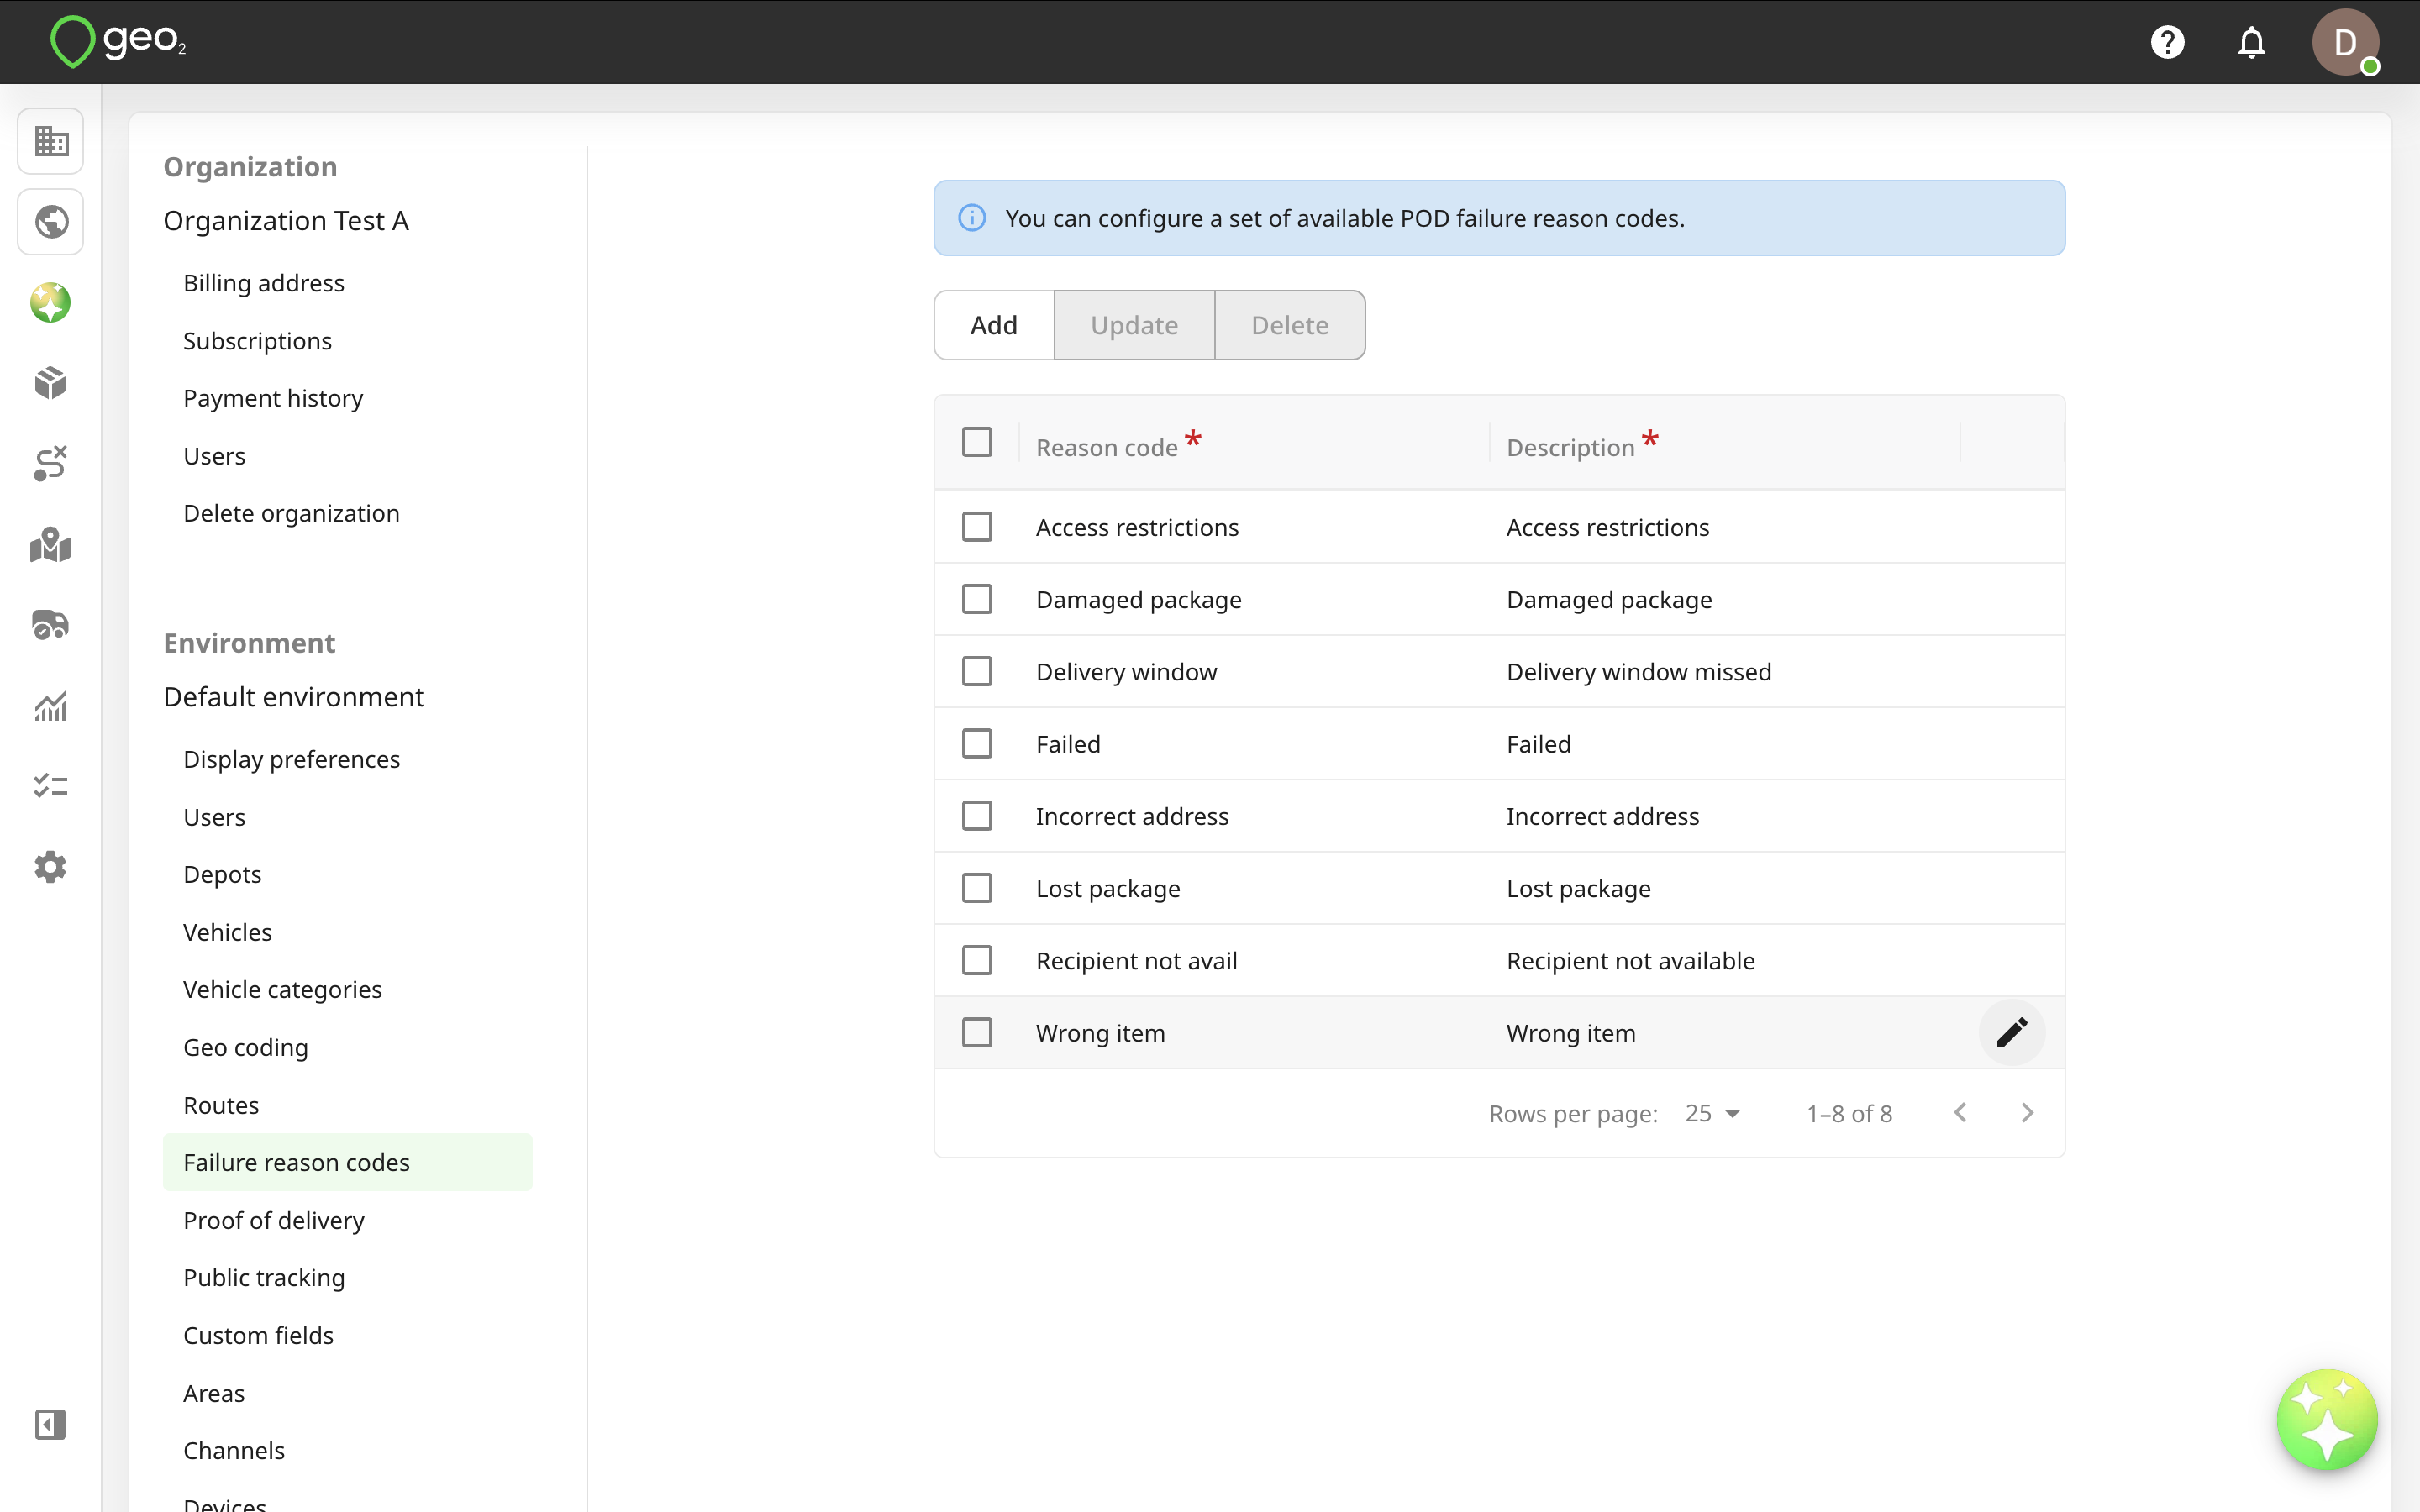Image resolution: width=2420 pixels, height=1512 pixels.
Task: Open Billing address settings
Action: 264,283
